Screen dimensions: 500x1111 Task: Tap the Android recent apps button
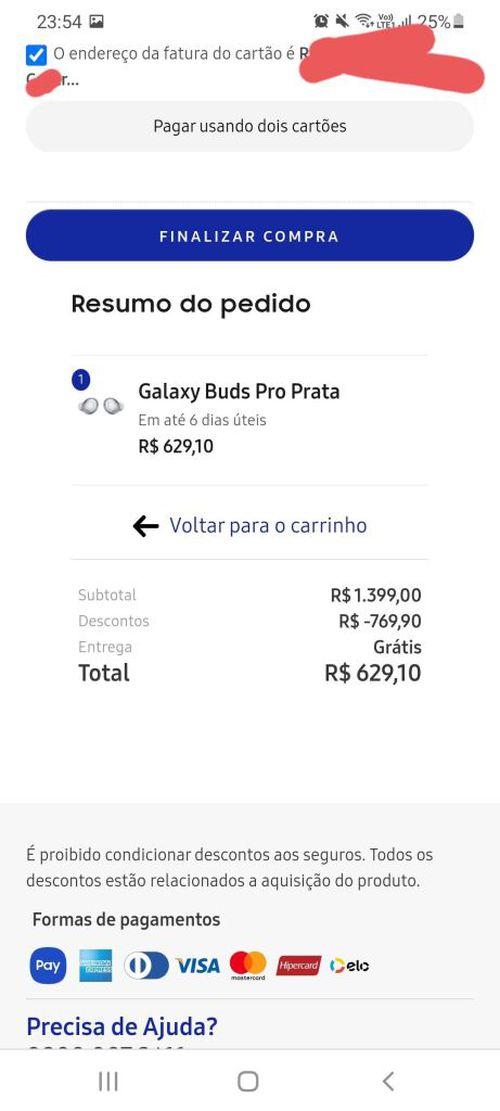tap(108, 1081)
